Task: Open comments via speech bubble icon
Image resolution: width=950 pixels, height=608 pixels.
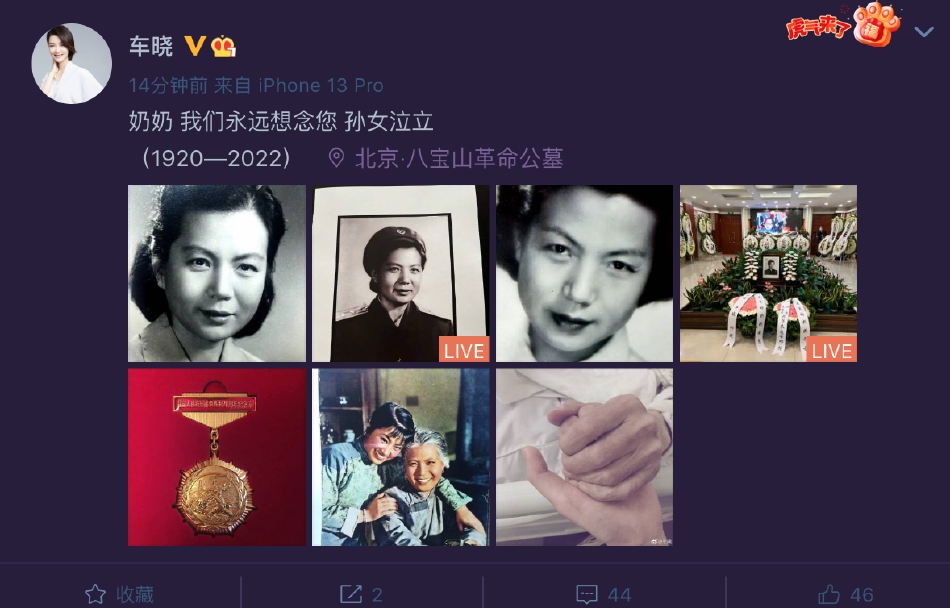Action: click(x=587, y=594)
